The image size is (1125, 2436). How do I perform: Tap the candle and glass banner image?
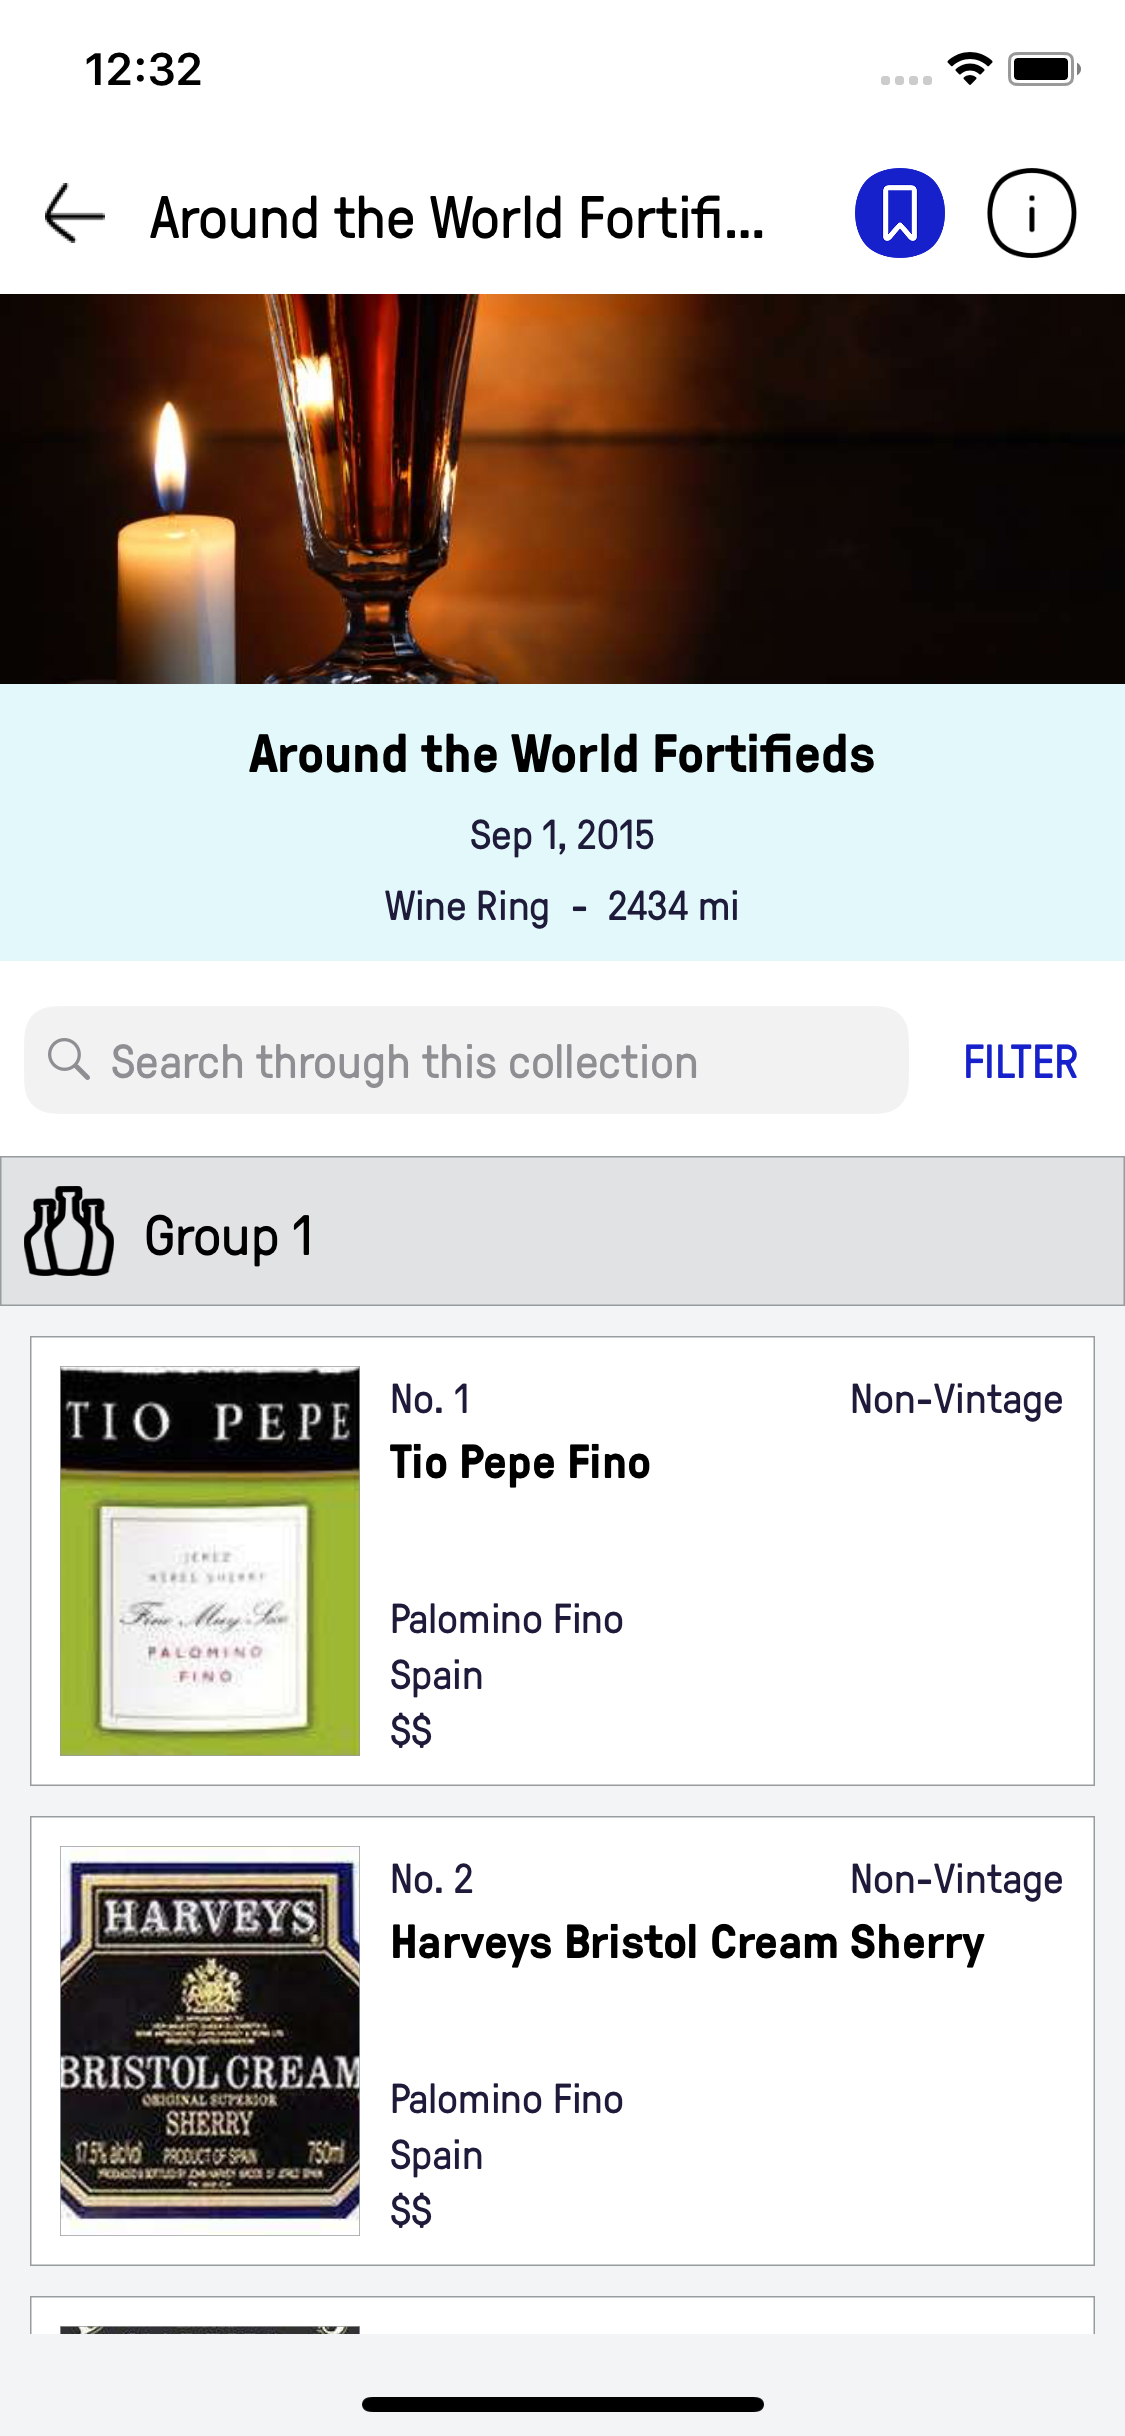[x=562, y=488]
